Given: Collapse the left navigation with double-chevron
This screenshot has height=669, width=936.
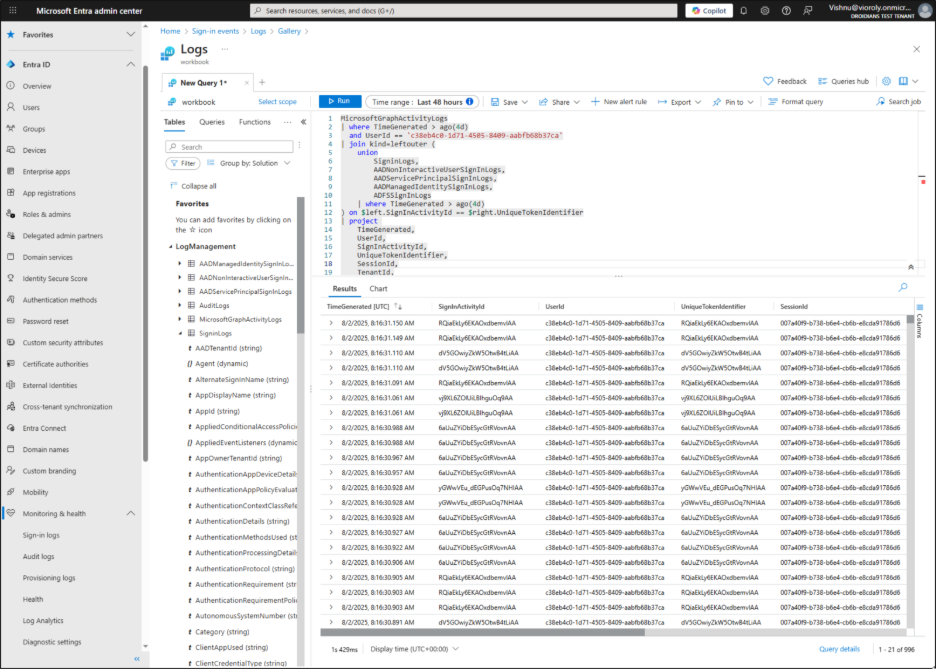Looking at the screenshot, I should point(137,659).
